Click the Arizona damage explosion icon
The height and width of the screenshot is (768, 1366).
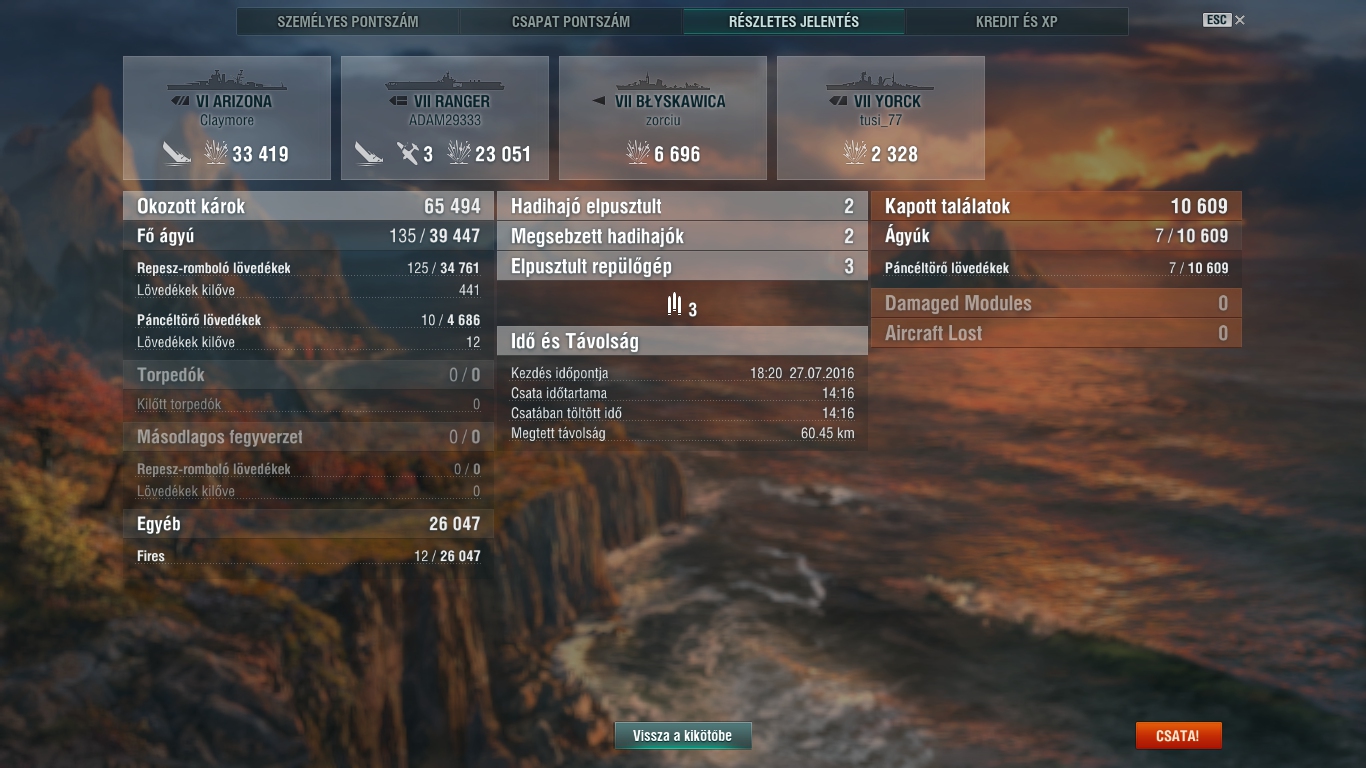(215, 153)
